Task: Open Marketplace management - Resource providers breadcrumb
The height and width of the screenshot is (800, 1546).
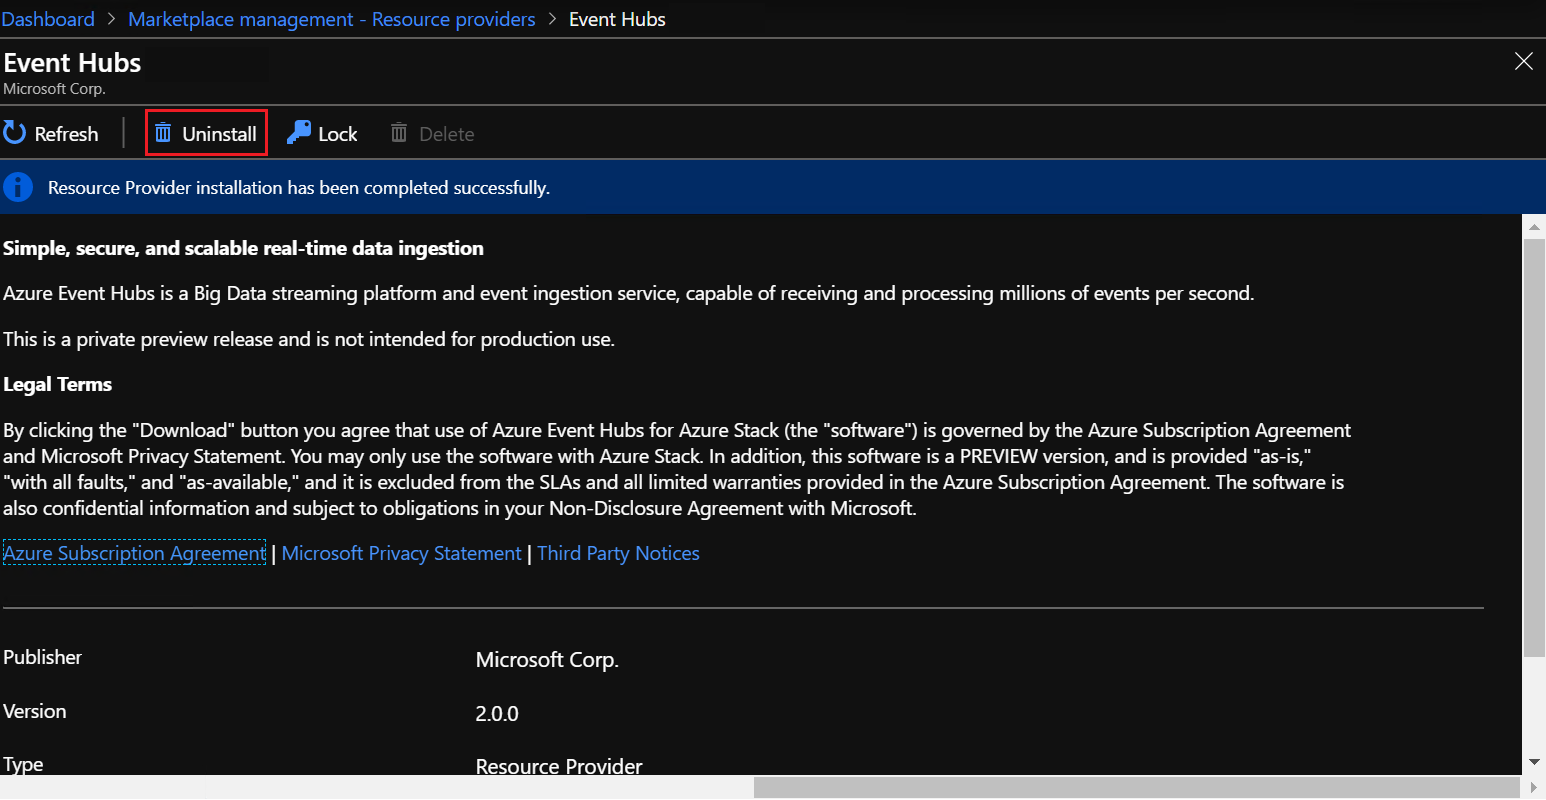Action: click(332, 19)
